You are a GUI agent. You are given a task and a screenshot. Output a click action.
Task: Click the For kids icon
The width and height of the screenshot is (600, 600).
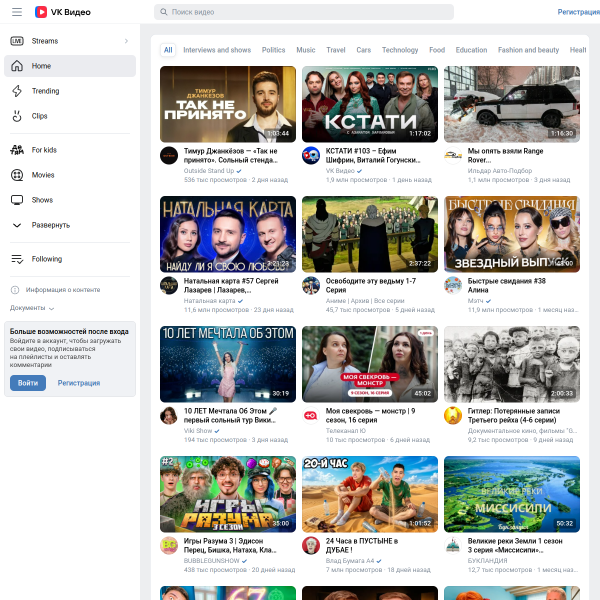tap(17, 150)
